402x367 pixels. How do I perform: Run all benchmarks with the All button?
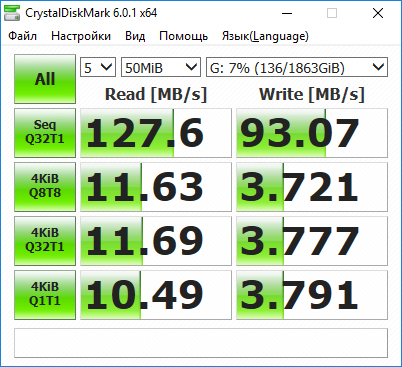(x=45, y=79)
